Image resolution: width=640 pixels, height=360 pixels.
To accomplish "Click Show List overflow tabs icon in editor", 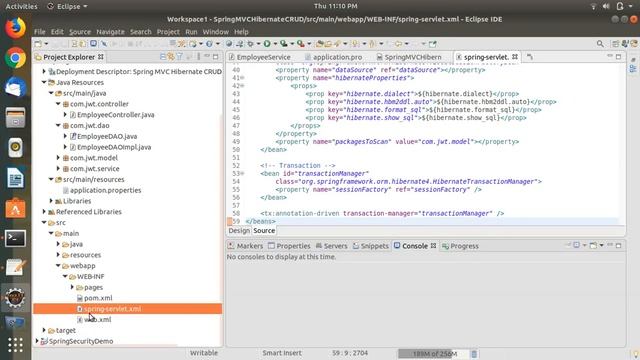I will click(530, 57).
